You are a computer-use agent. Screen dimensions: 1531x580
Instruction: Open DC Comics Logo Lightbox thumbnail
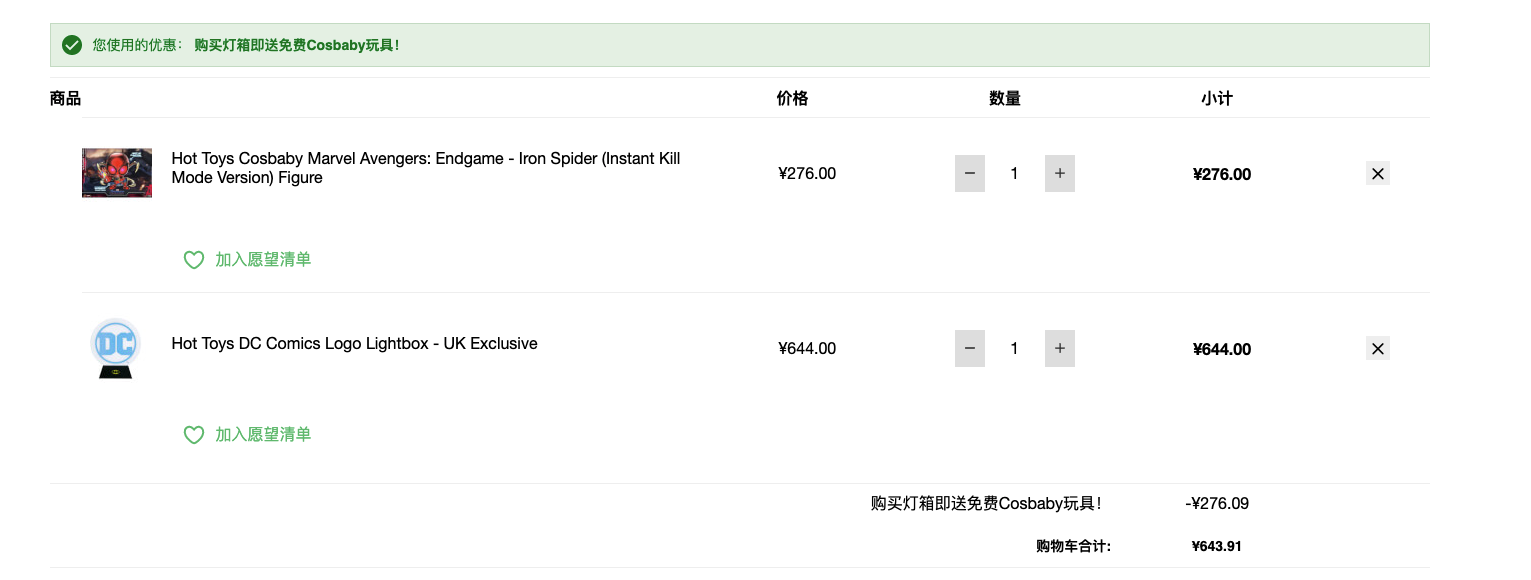click(x=115, y=348)
